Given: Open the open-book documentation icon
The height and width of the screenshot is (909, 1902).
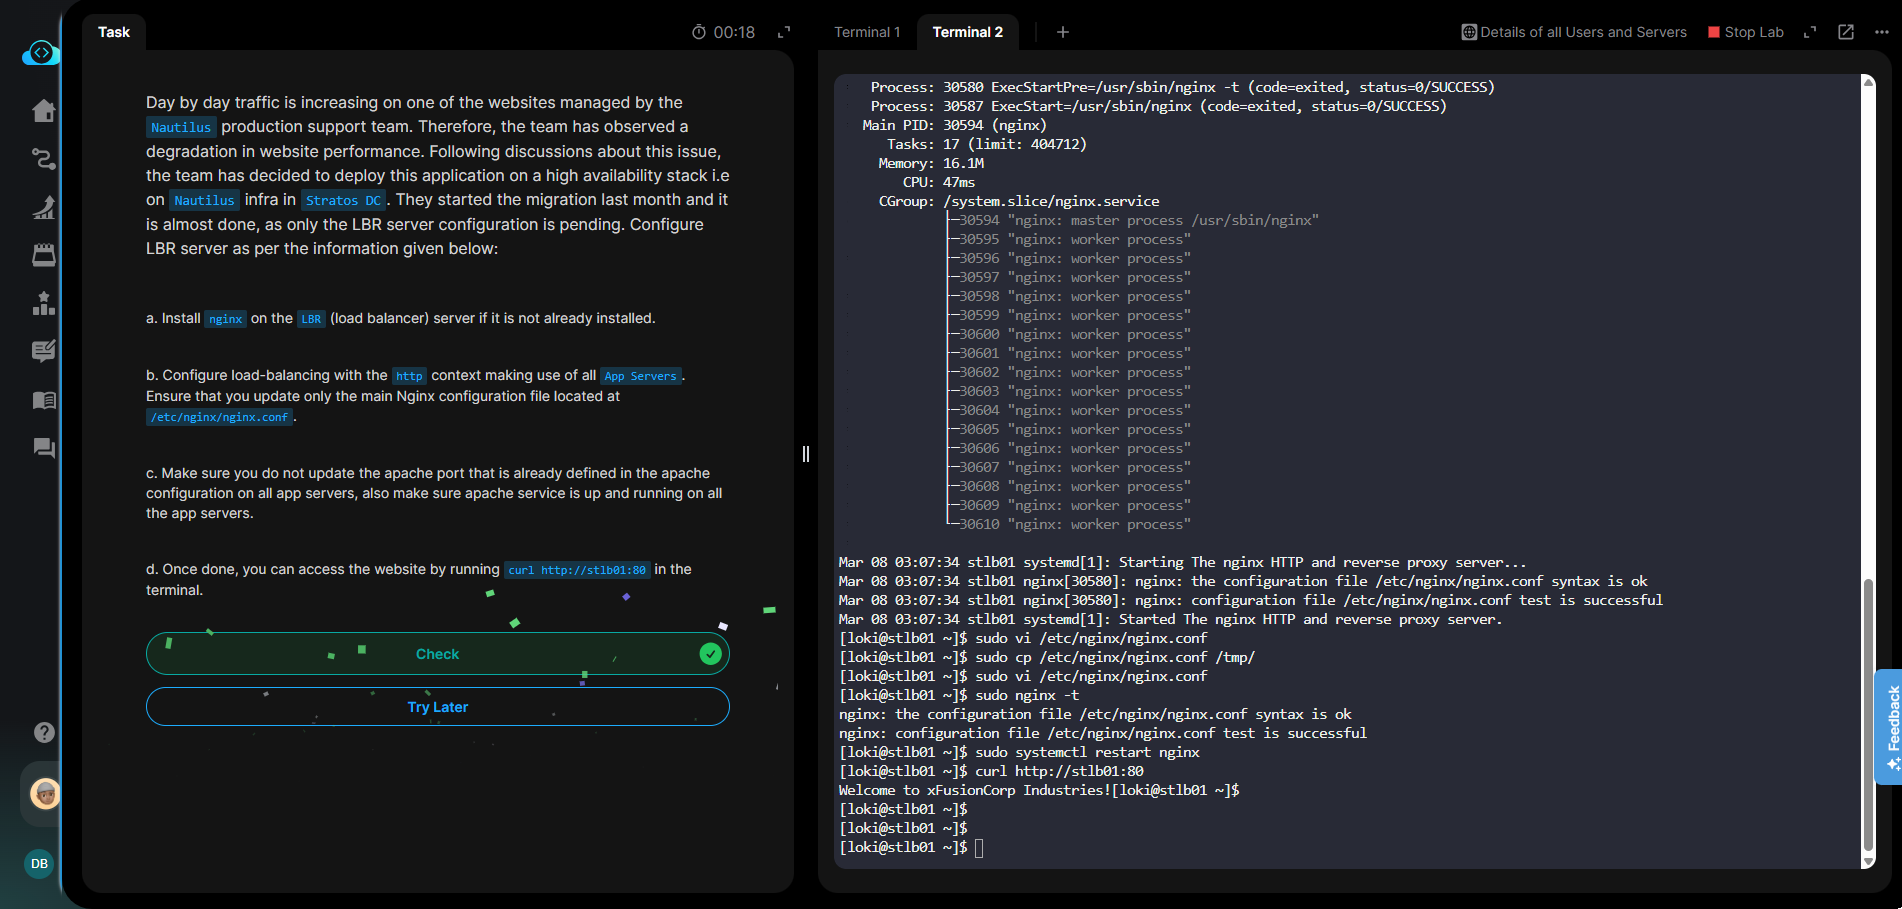Looking at the screenshot, I should click(x=43, y=400).
